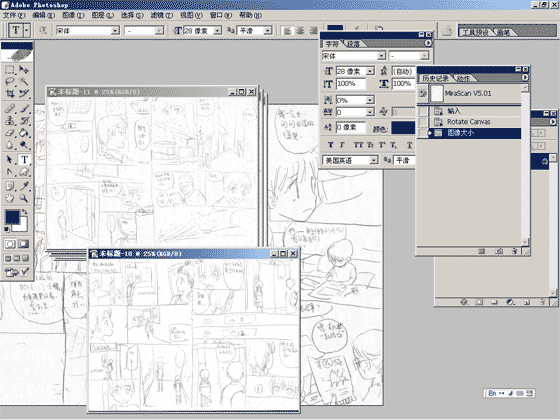The image size is (560, 420).
Task: Open font size dropdown in options bar
Action: pos(218,31)
